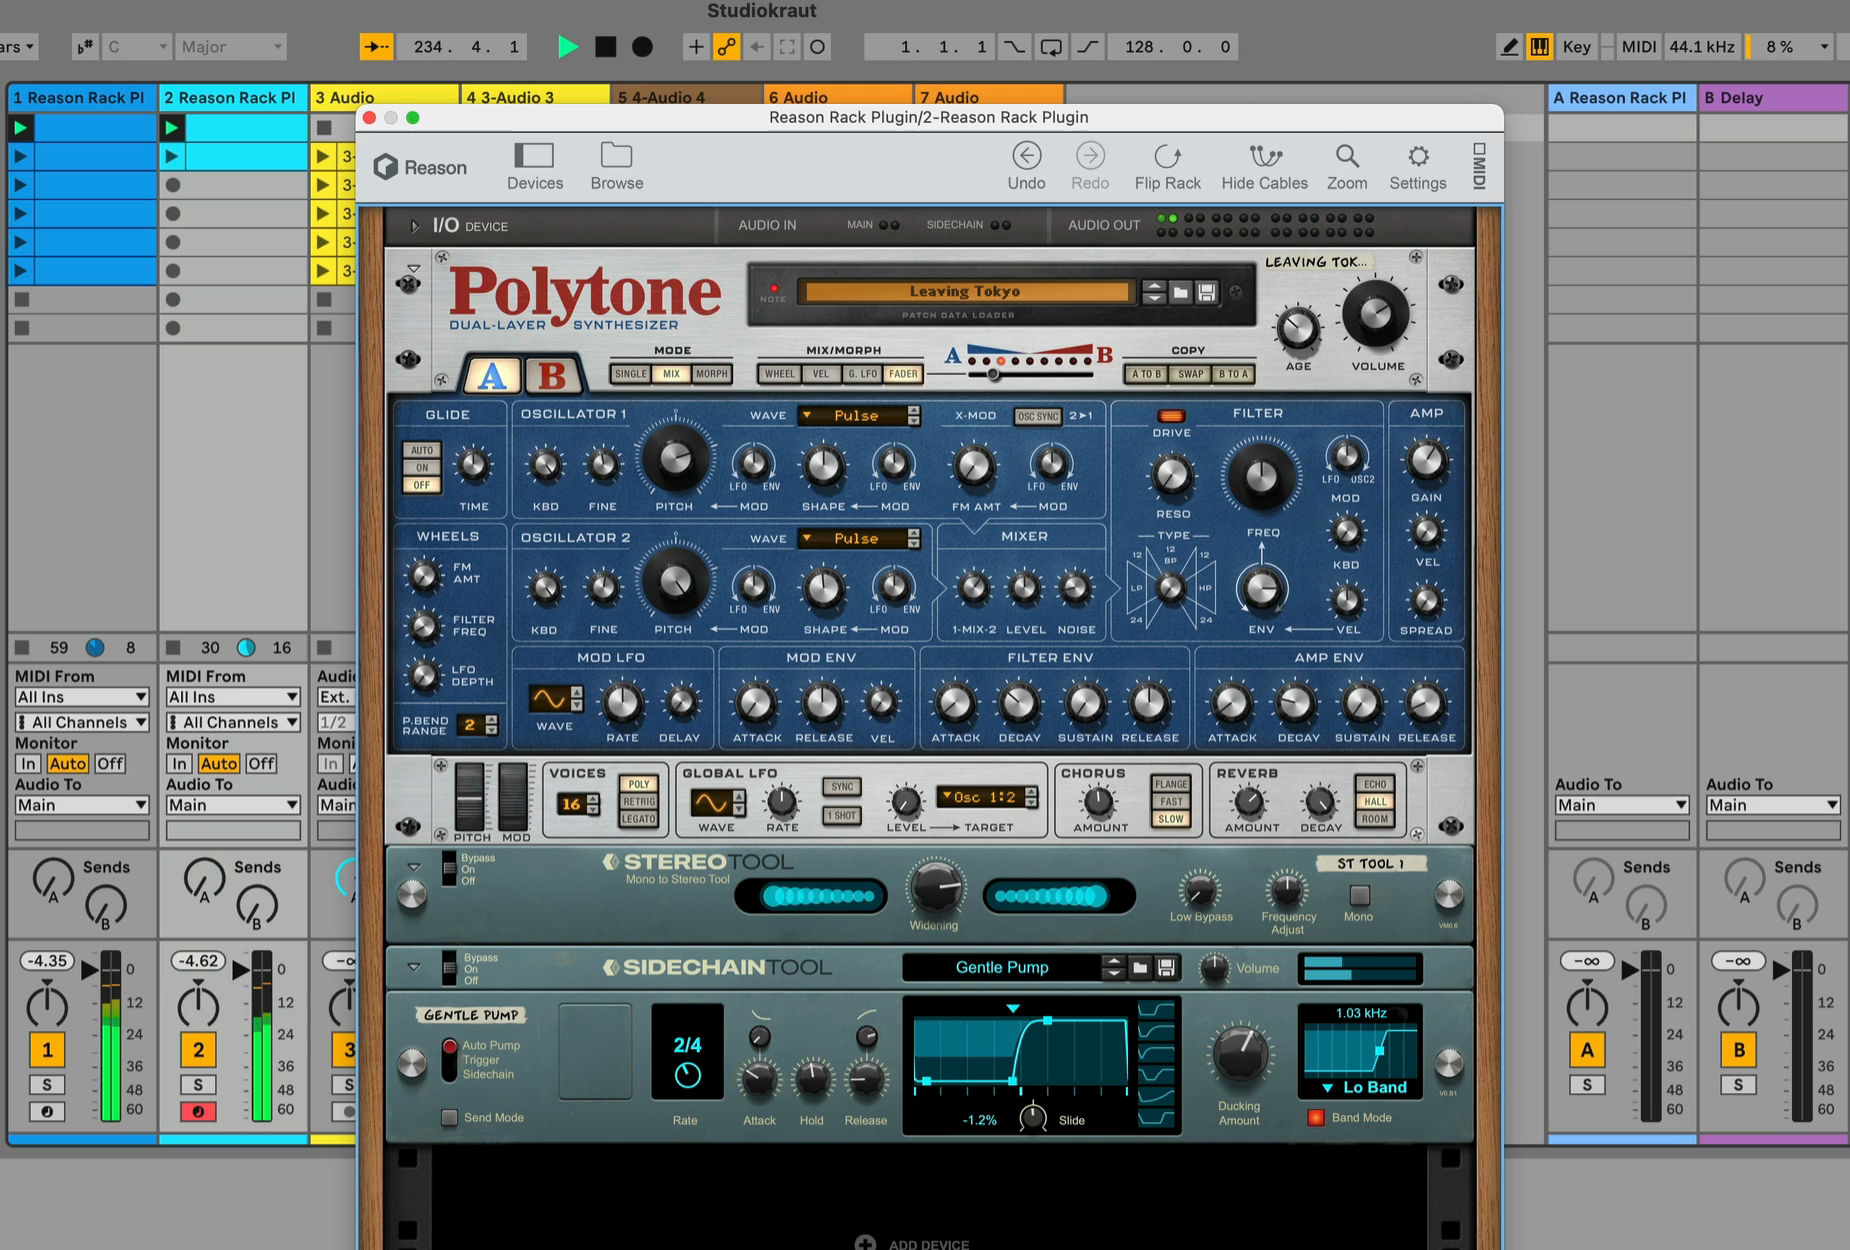Open Reason plugin Settings
The width and height of the screenshot is (1850, 1250).
(1417, 166)
